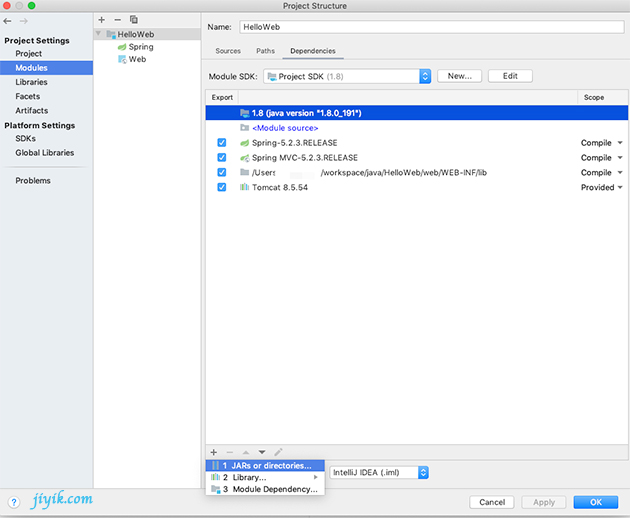Select Web facet under HelloWeb
Image resolution: width=630 pixels, height=518 pixels.
point(137,59)
